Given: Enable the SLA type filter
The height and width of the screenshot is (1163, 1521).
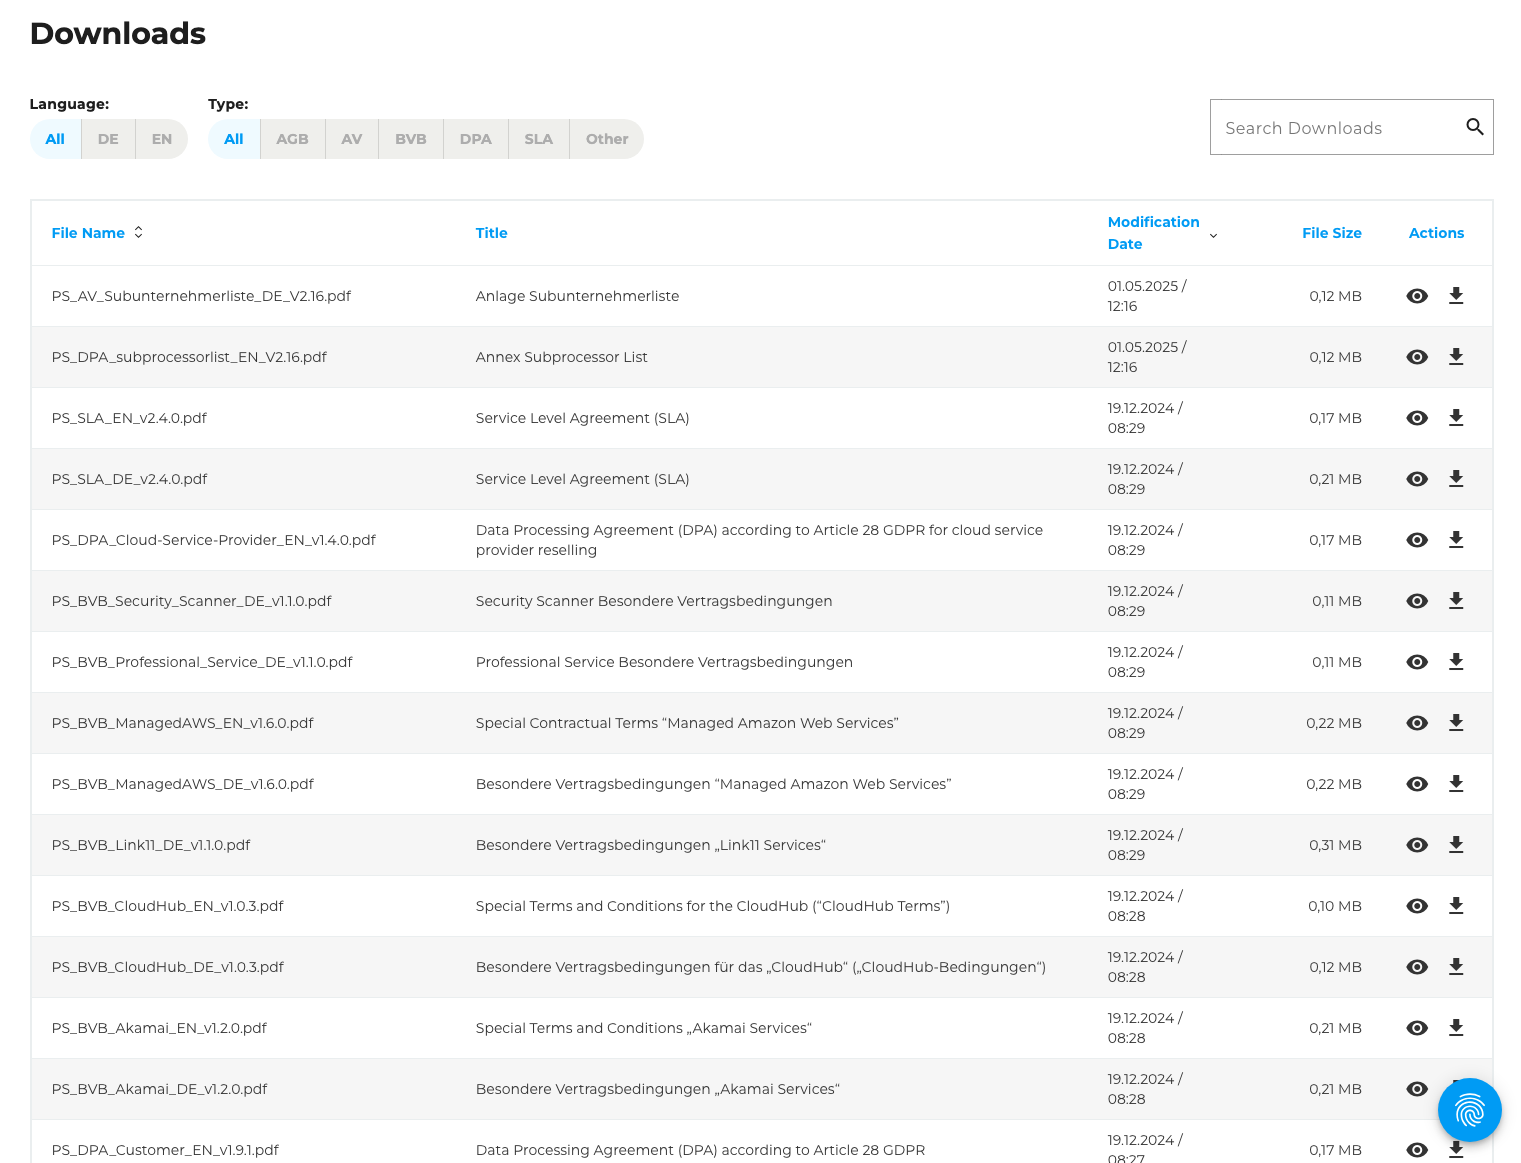Looking at the screenshot, I should click(538, 139).
